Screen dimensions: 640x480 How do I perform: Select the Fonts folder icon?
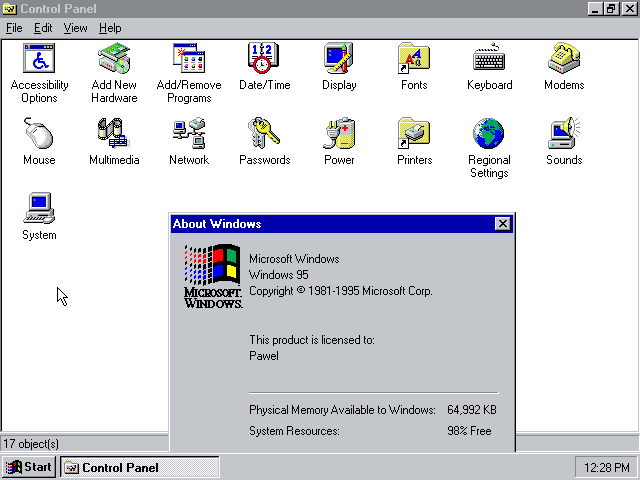point(414,58)
